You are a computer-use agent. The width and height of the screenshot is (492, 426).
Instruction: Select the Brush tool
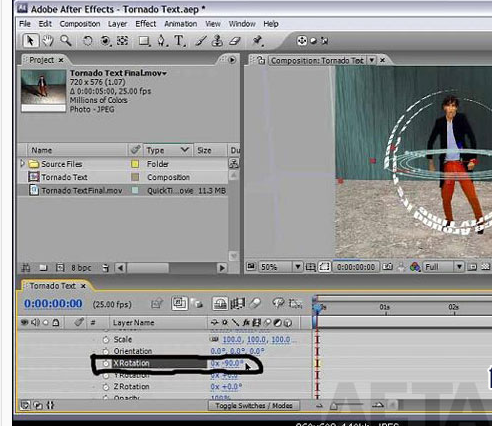[x=201, y=41]
